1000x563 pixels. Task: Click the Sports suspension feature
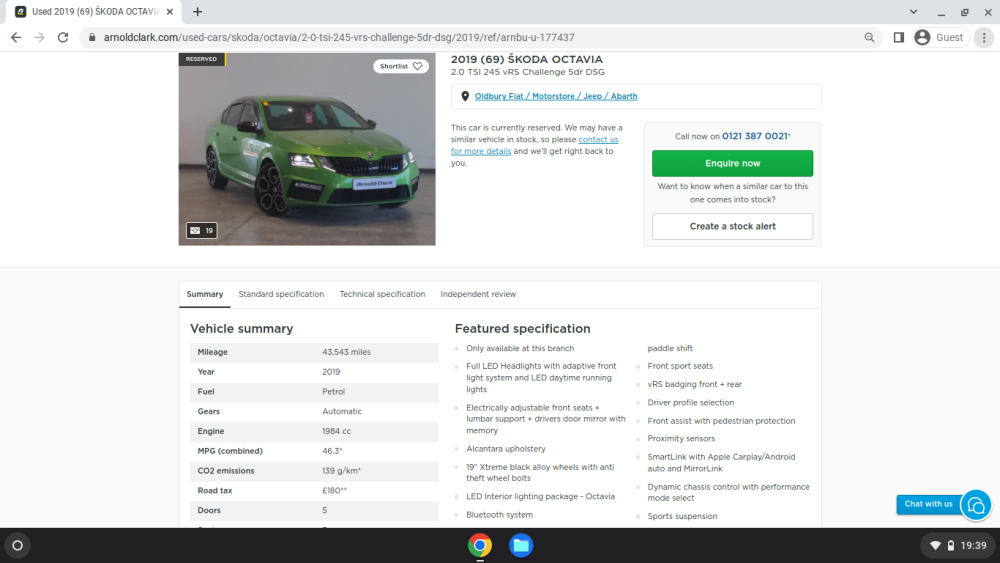click(682, 516)
